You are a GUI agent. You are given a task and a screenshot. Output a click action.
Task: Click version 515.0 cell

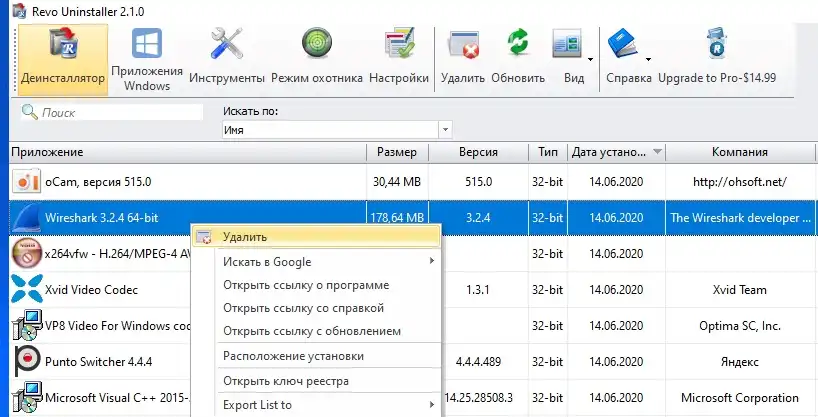(x=478, y=182)
